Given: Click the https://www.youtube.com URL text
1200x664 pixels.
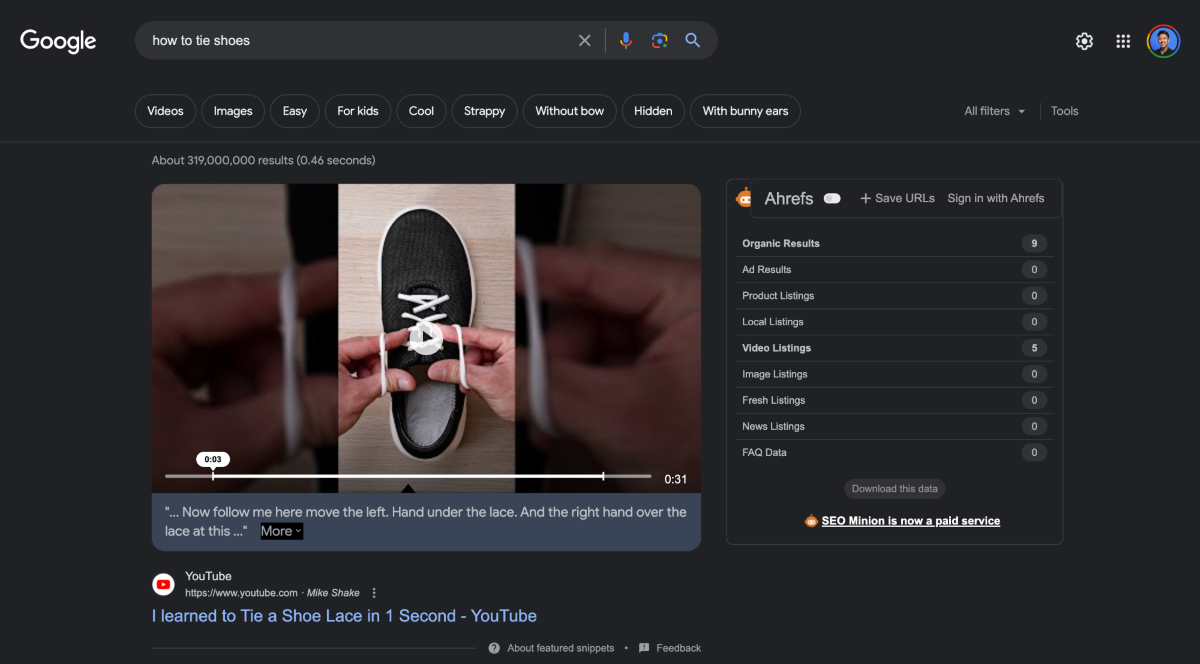Looking at the screenshot, I should click(x=241, y=593).
